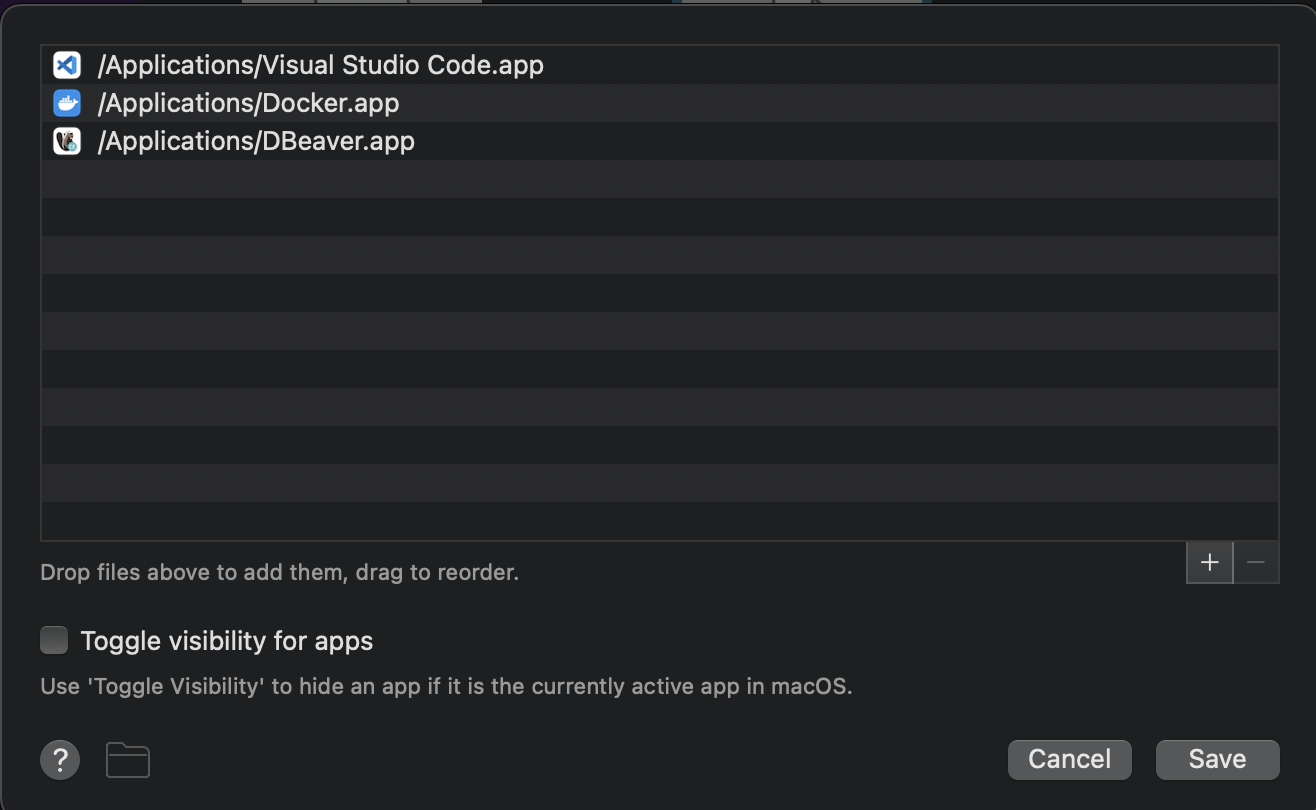
Task: Cancel the dialog
Action: pyautogui.click(x=1069, y=759)
